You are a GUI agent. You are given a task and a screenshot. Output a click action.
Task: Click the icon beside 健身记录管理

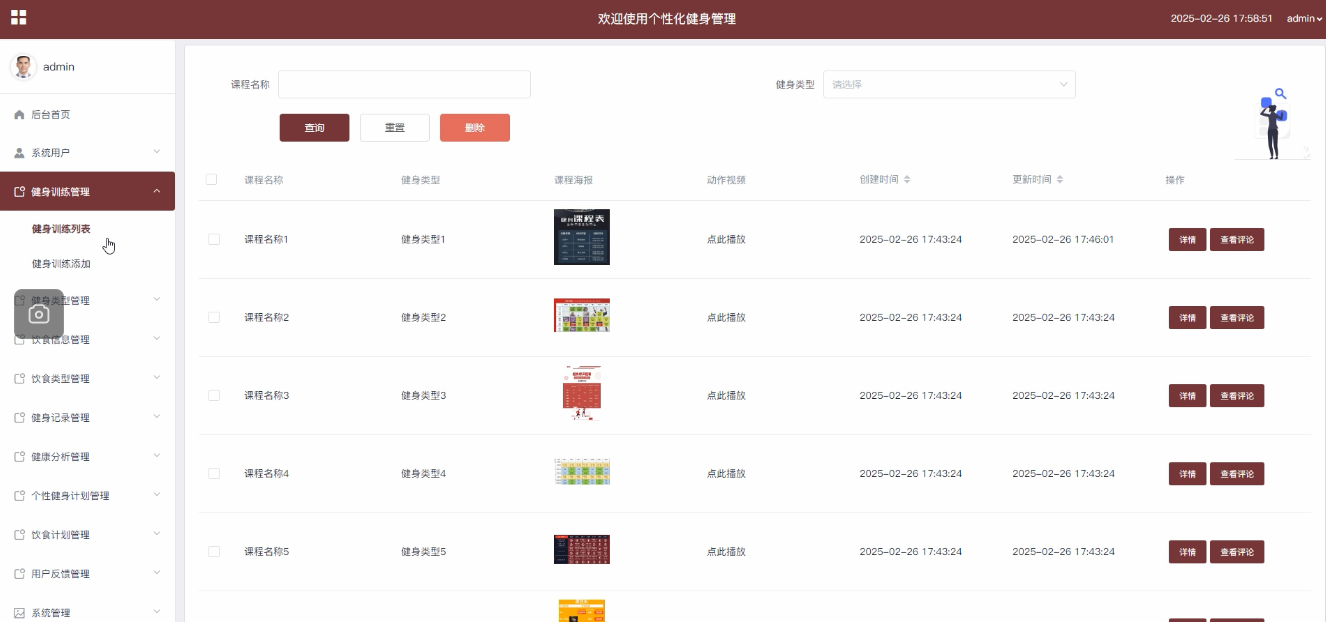19,418
